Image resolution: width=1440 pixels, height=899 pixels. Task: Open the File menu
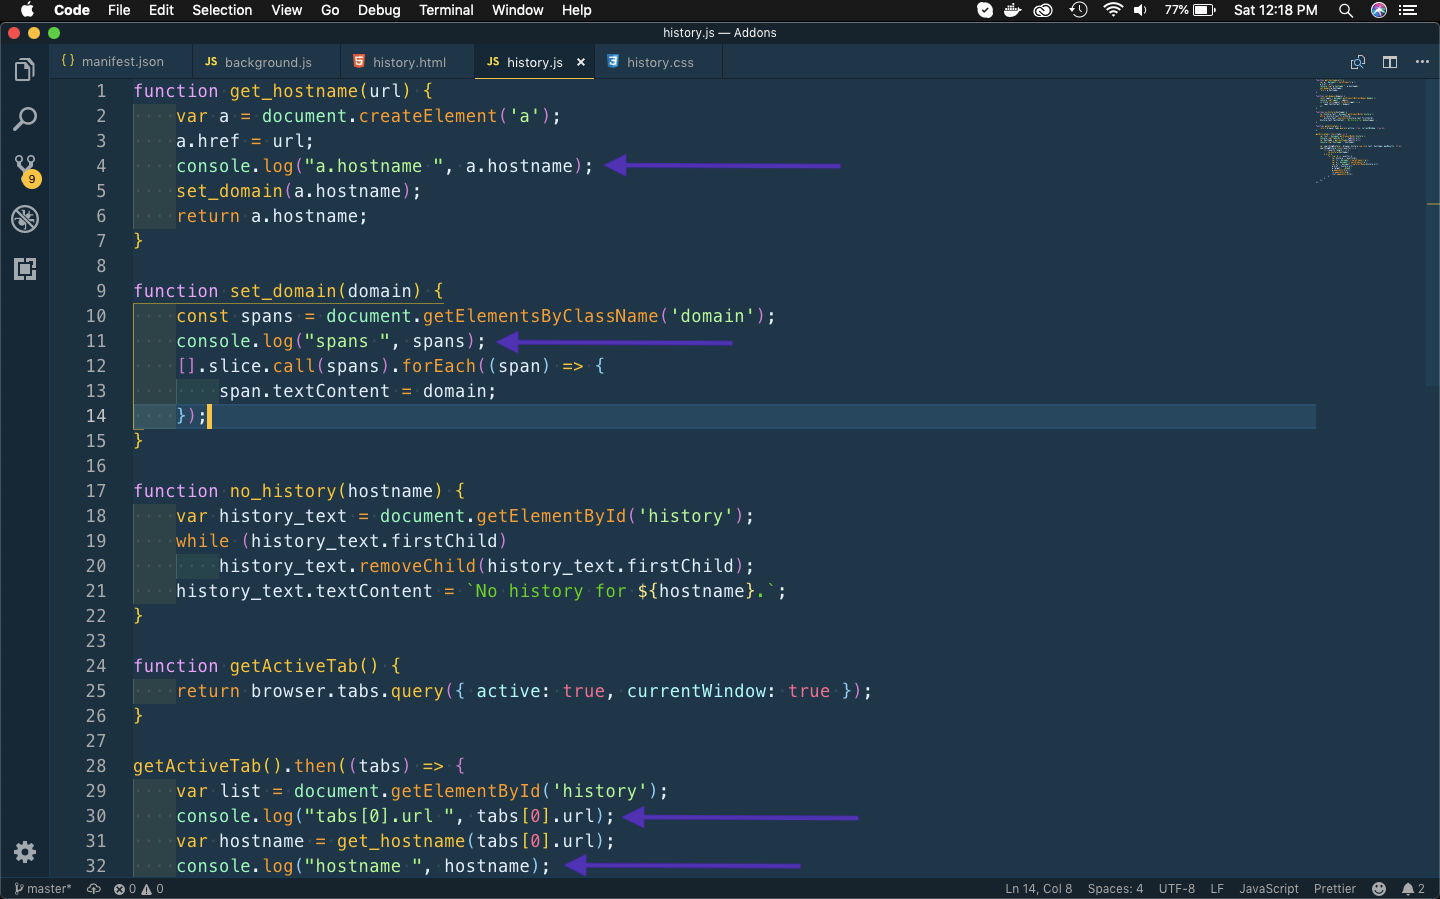pos(119,10)
